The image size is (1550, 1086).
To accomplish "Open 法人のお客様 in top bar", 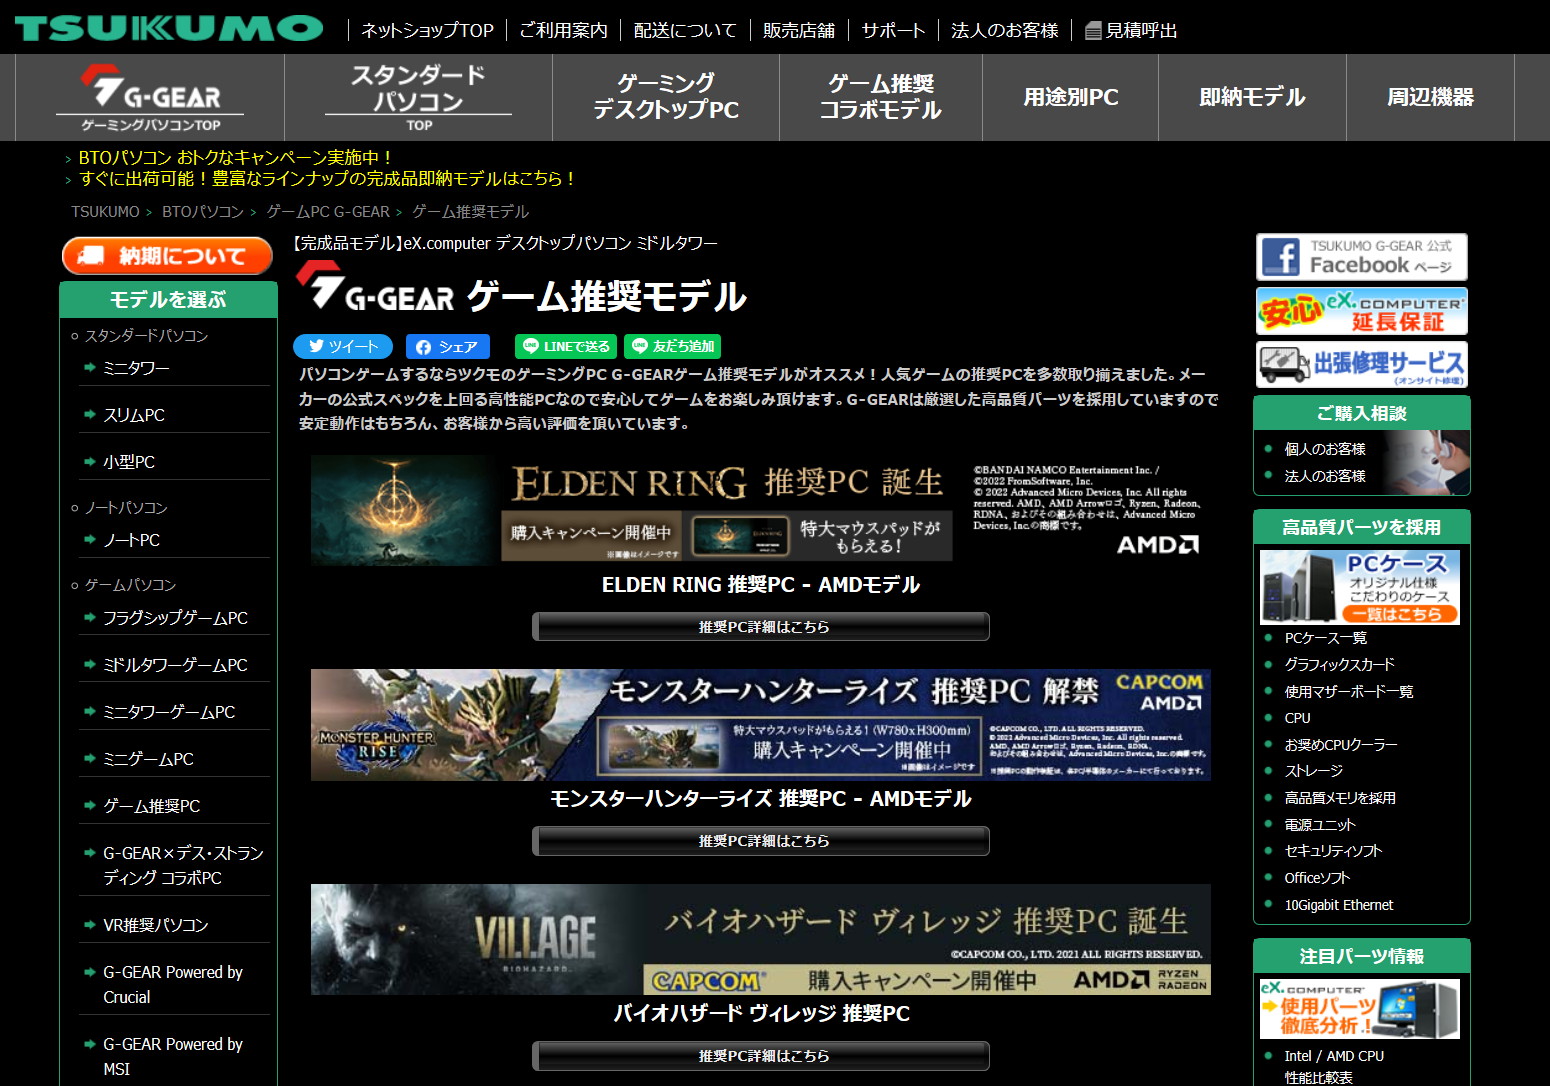I will pos(1004,31).
